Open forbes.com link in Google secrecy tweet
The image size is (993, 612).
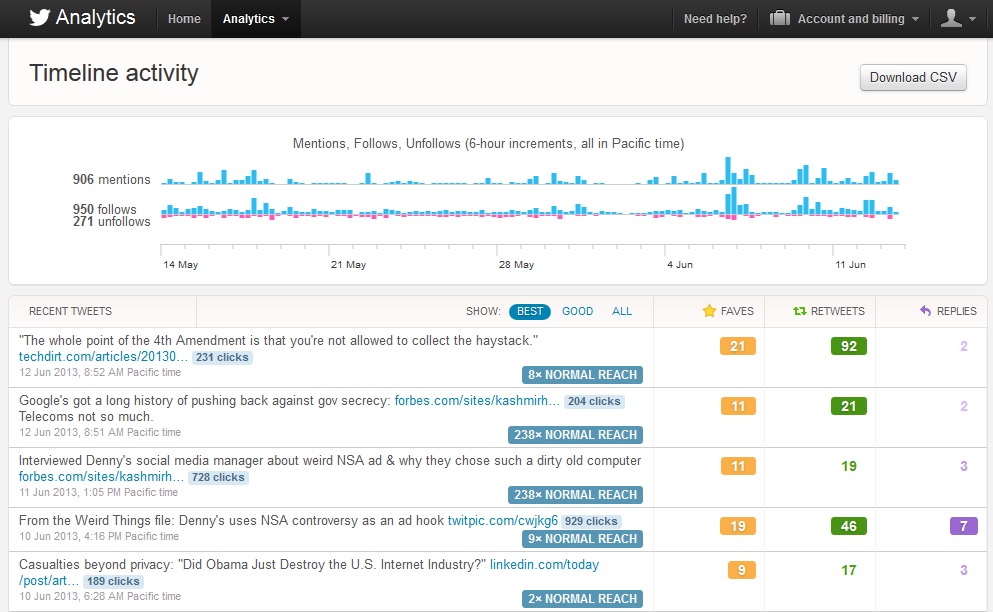point(477,400)
